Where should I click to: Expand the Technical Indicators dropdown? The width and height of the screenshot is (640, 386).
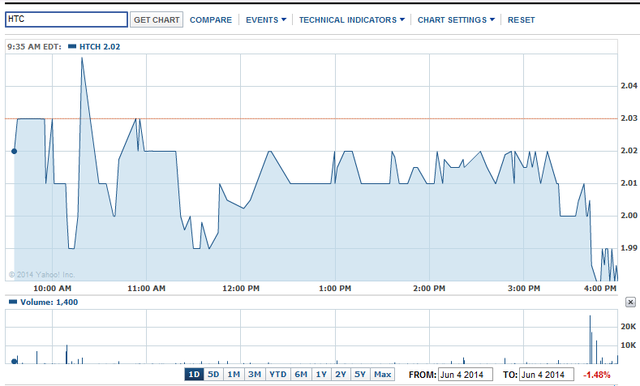(351, 20)
